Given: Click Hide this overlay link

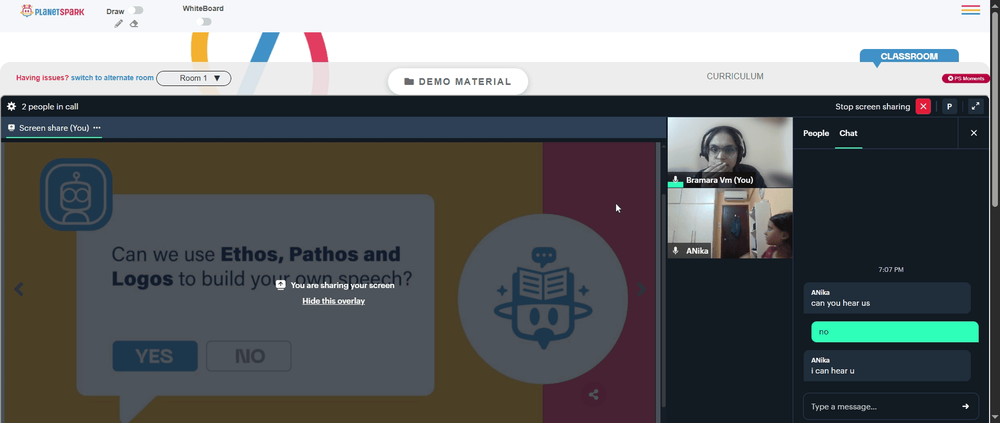Looking at the screenshot, I should pos(334,301).
